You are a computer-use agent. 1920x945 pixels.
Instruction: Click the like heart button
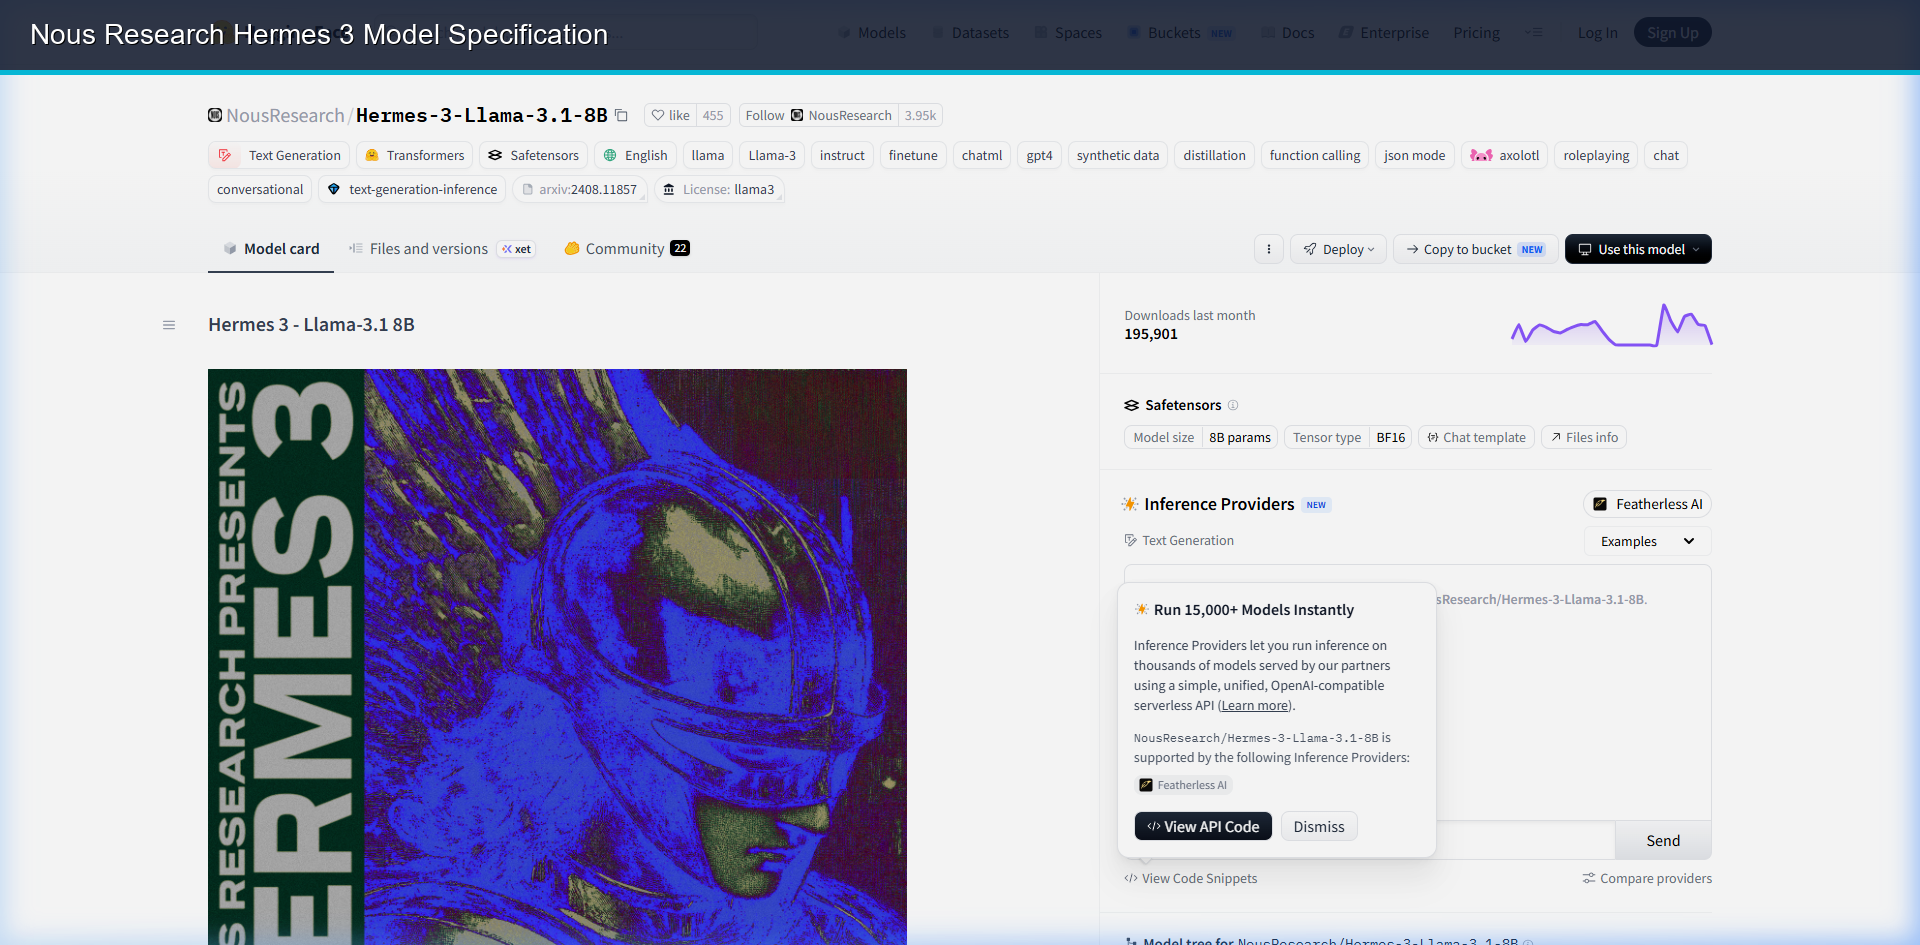click(x=670, y=115)
